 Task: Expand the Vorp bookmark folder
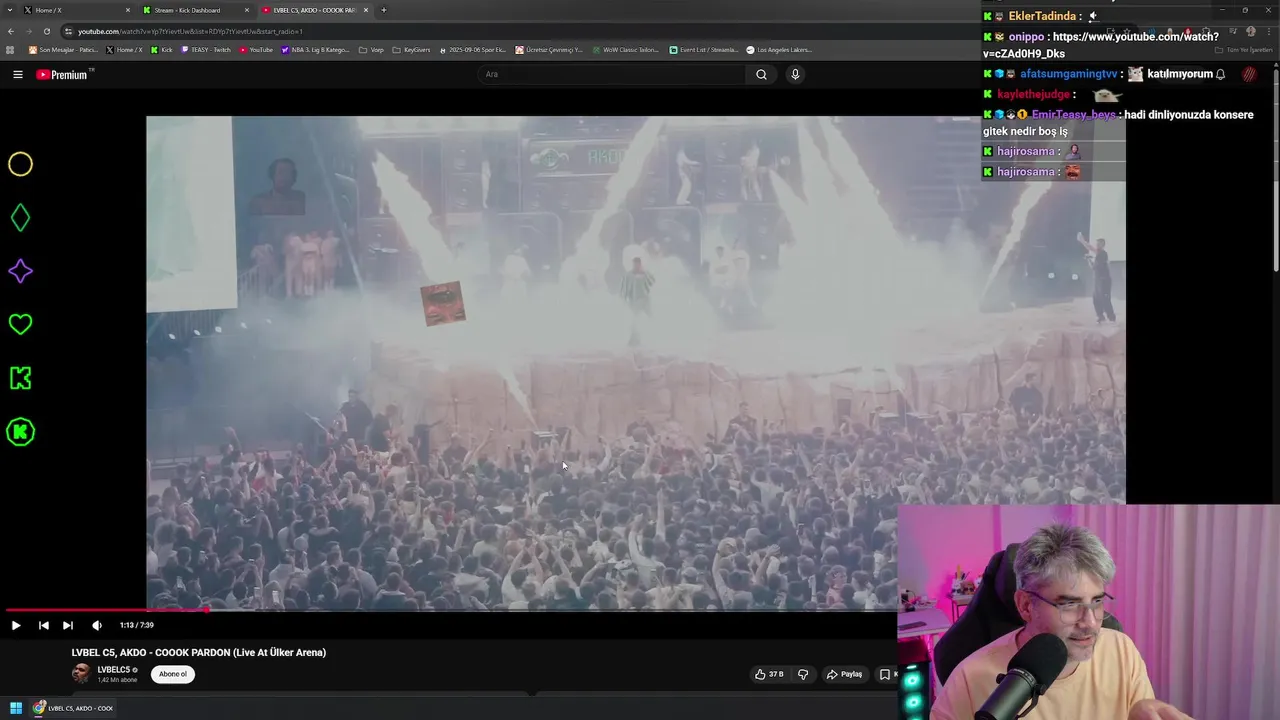(371, 49)
